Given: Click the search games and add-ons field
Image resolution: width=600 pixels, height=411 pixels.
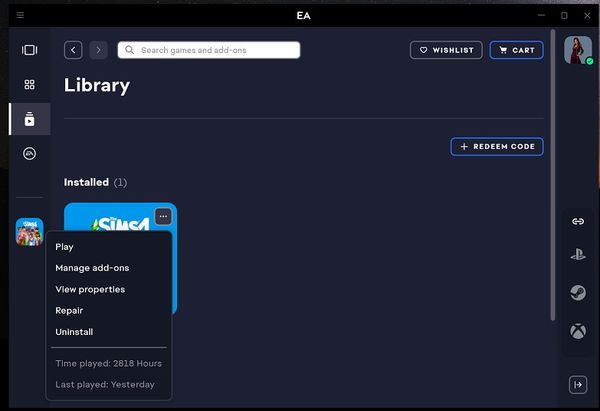Looking at the screenshot, I should click(x=209, y=50).
